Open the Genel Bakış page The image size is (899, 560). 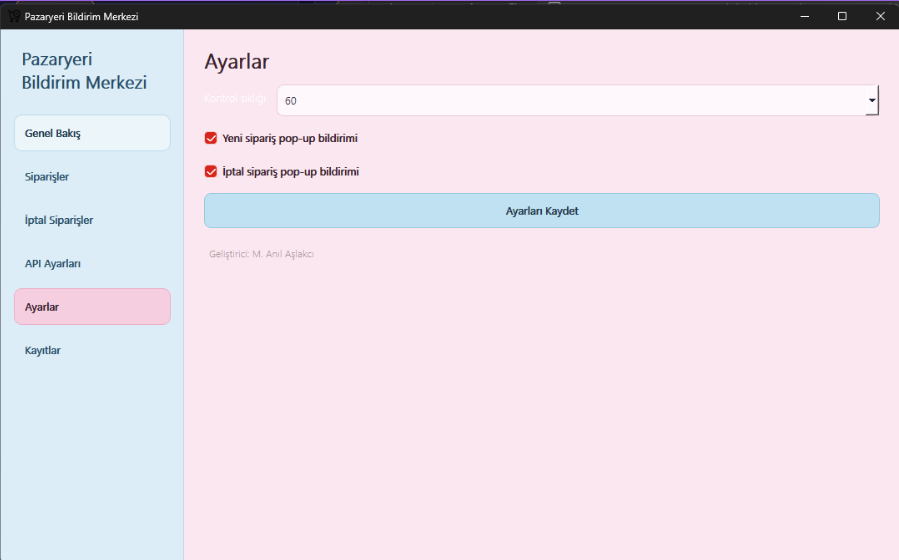pos(92,133)
